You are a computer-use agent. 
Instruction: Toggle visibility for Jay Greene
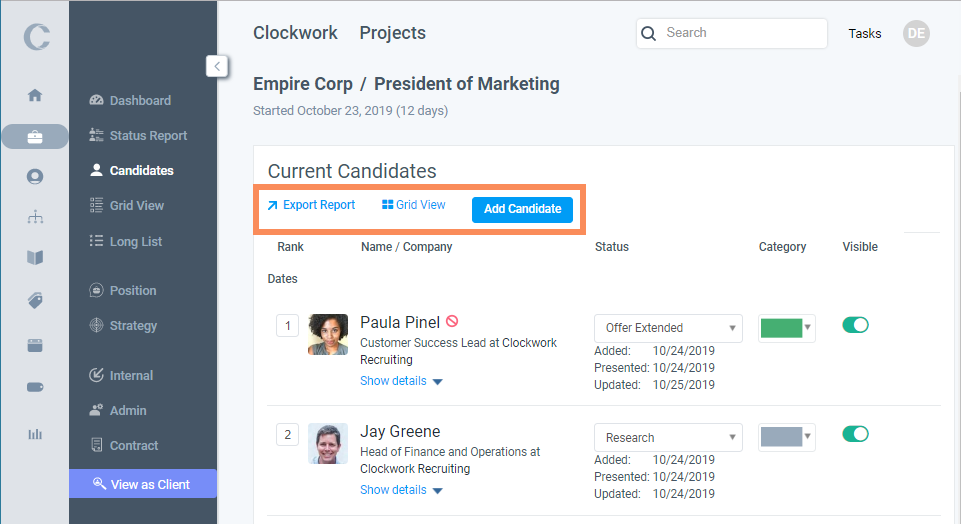point(856,434)
